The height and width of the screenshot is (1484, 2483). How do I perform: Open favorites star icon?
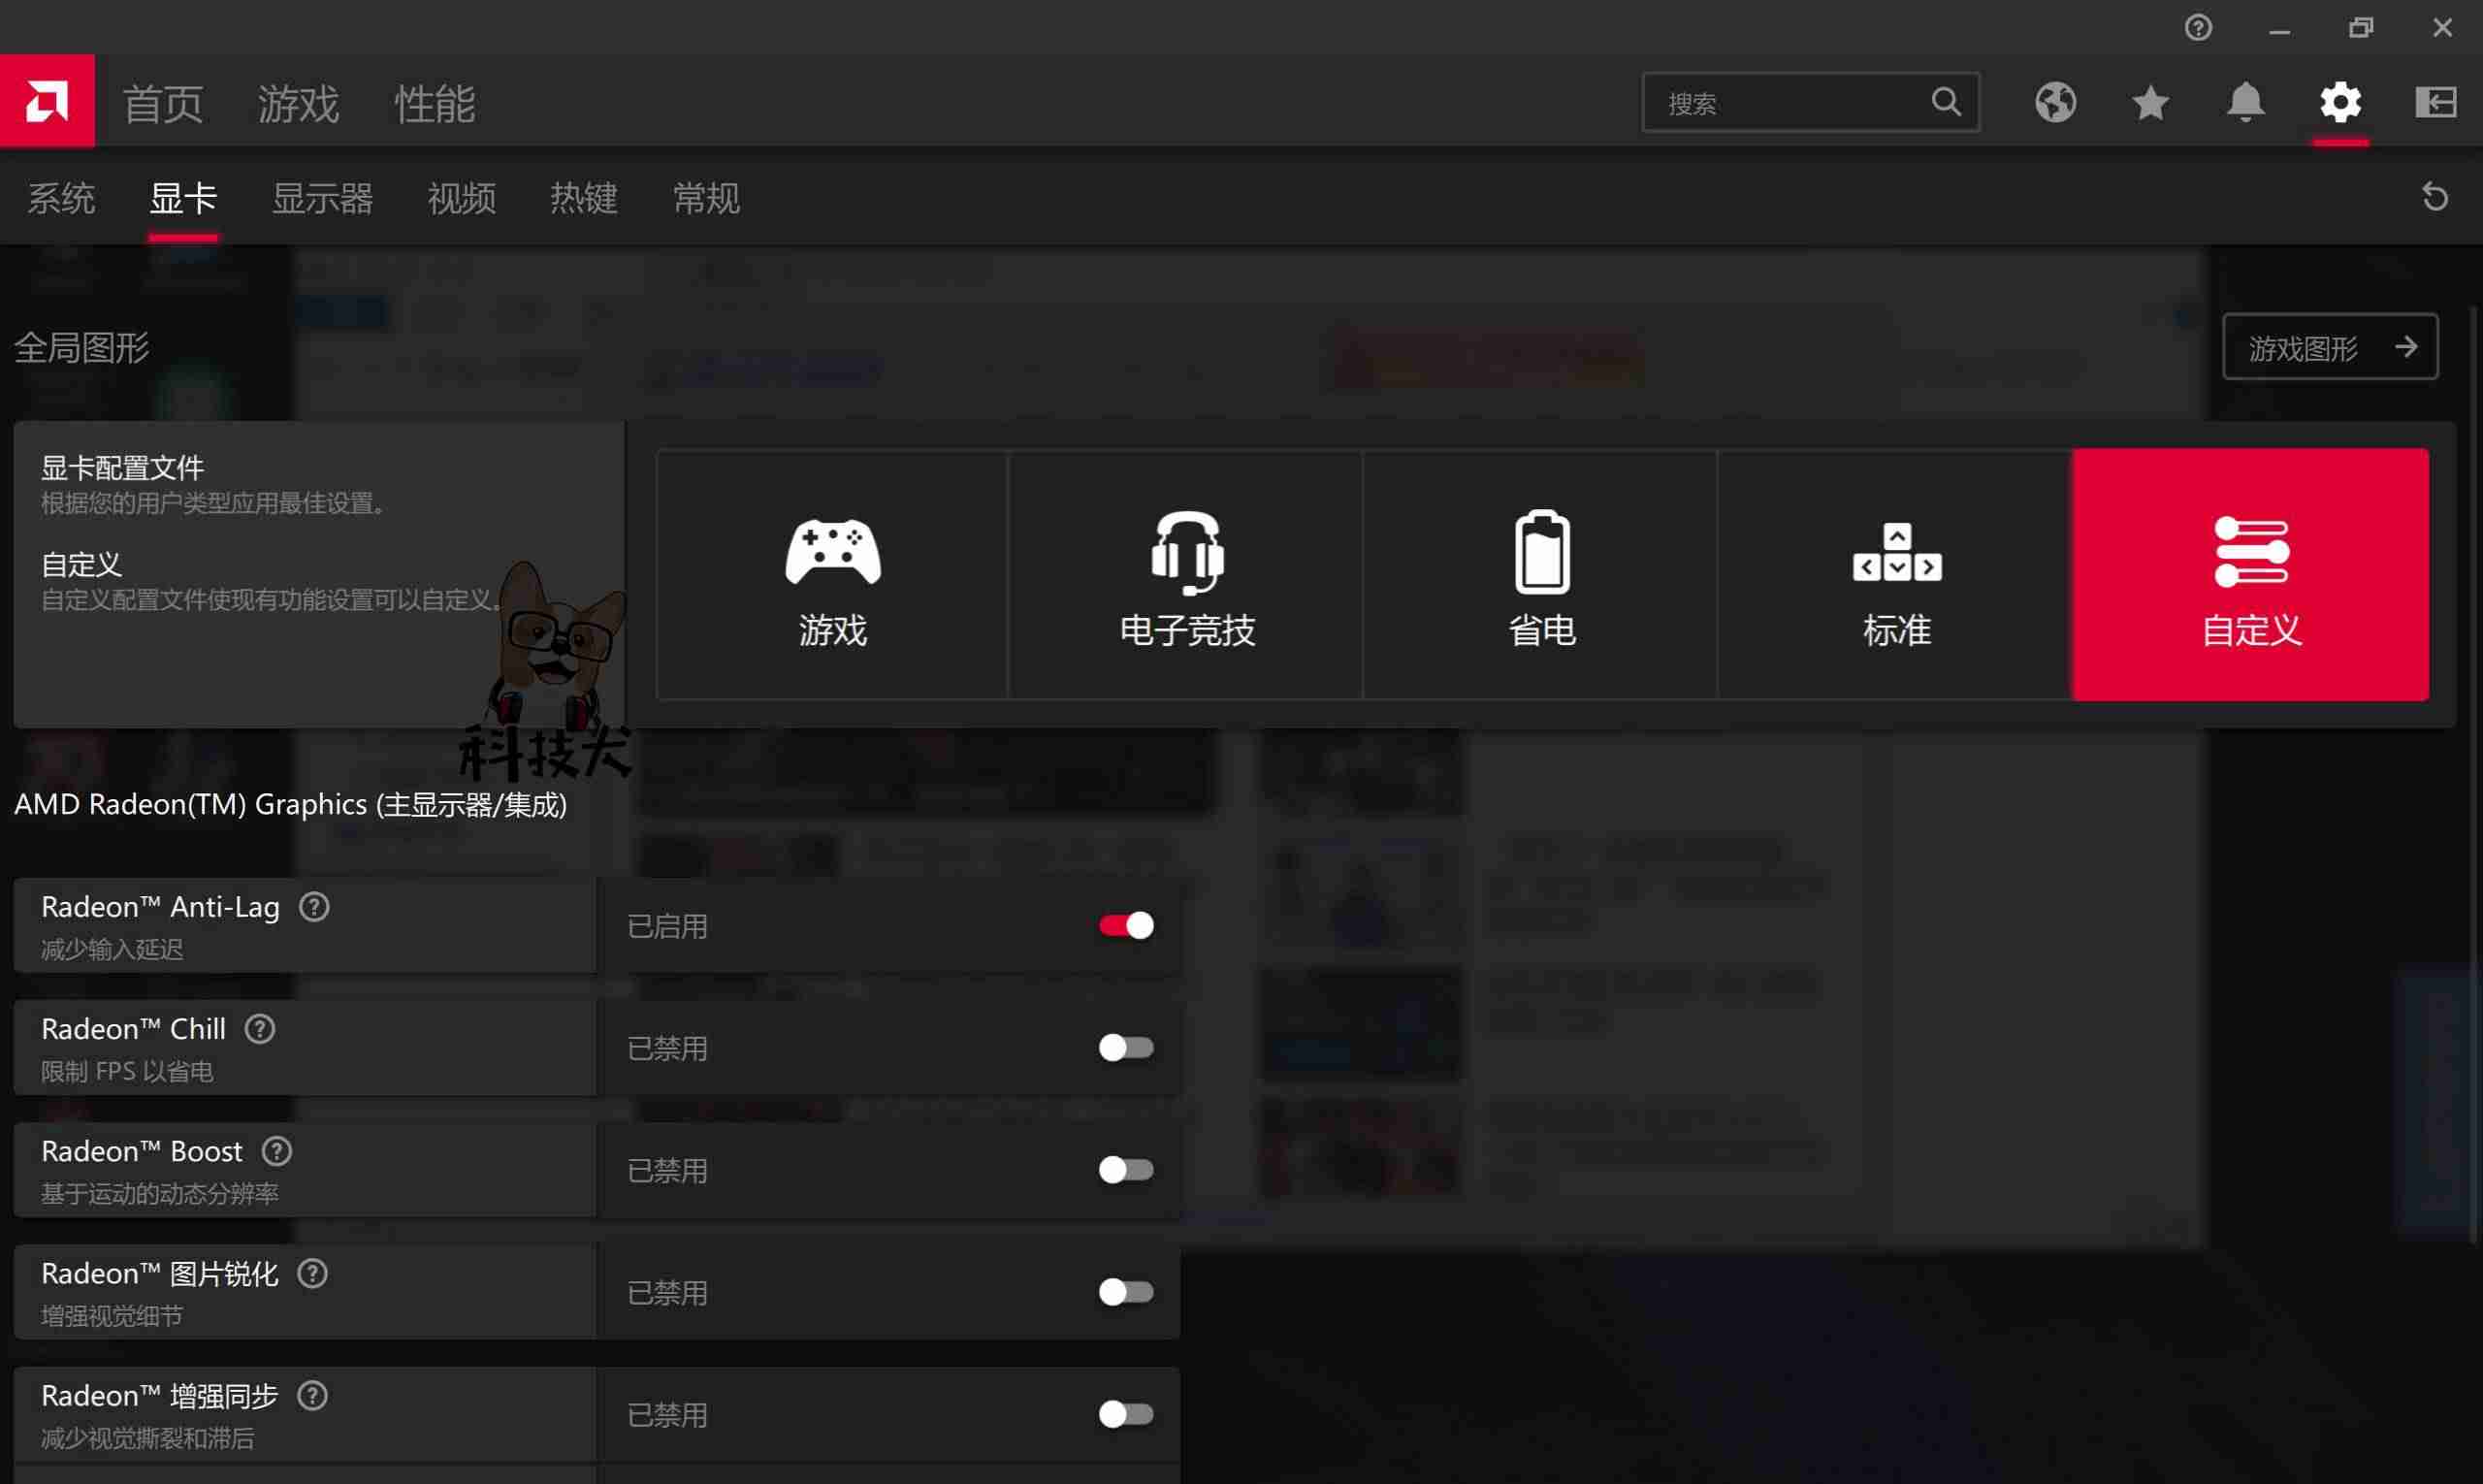pyautogui.click(x=2150, y=102)
